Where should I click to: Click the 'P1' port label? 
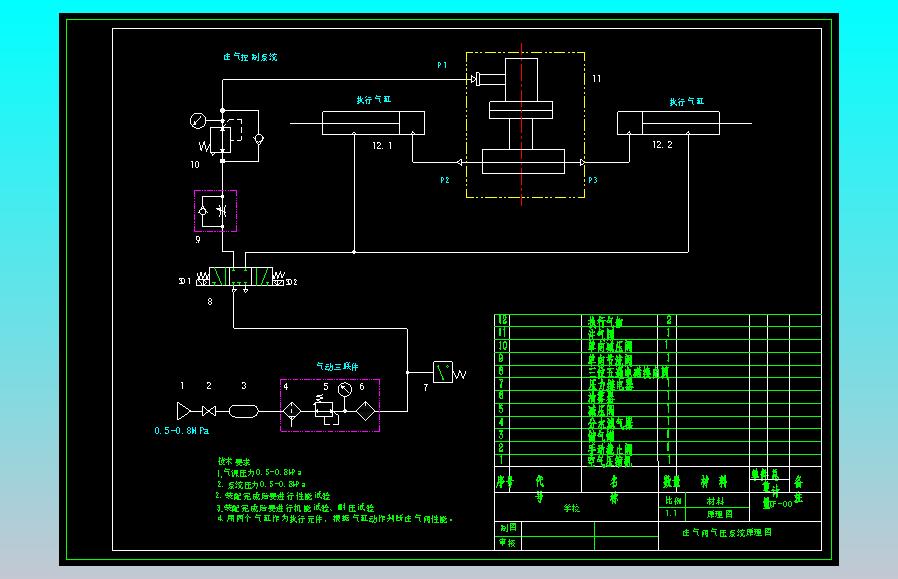(x=442, y=65)
